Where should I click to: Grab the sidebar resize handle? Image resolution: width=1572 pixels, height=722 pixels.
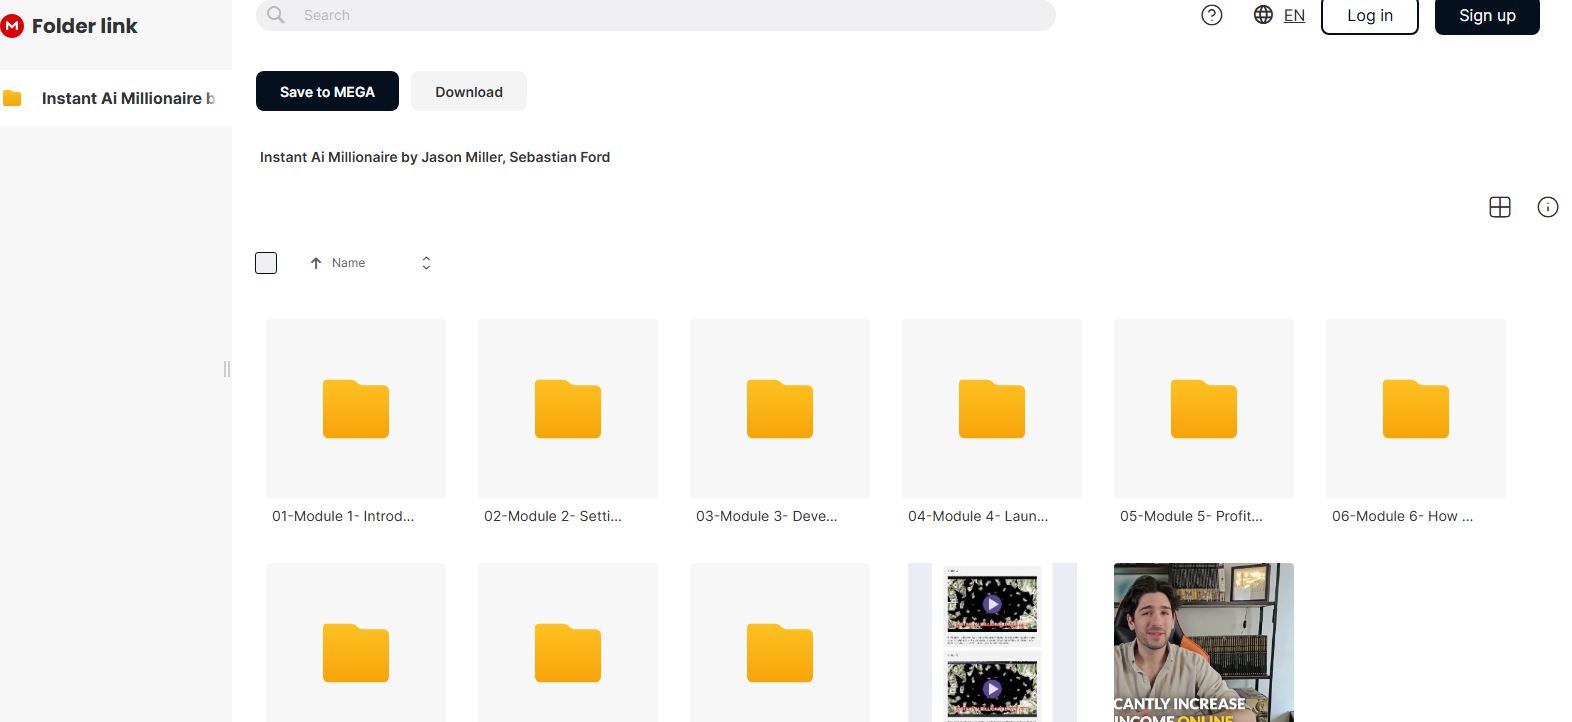(227, 369)
